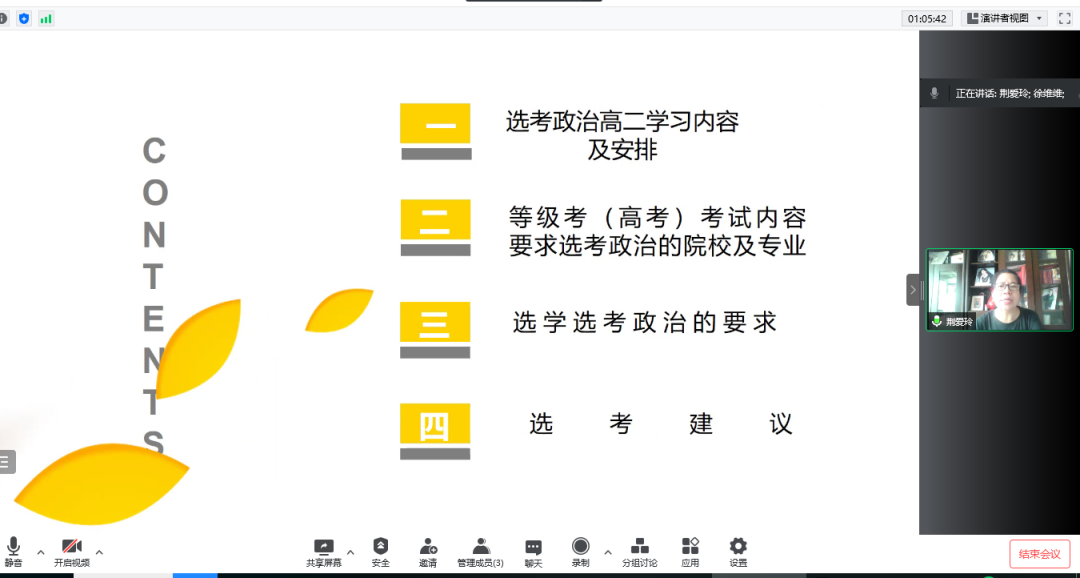Open the Apps (应用) icon
The image size is (1080, 578).
pos(690,551)
